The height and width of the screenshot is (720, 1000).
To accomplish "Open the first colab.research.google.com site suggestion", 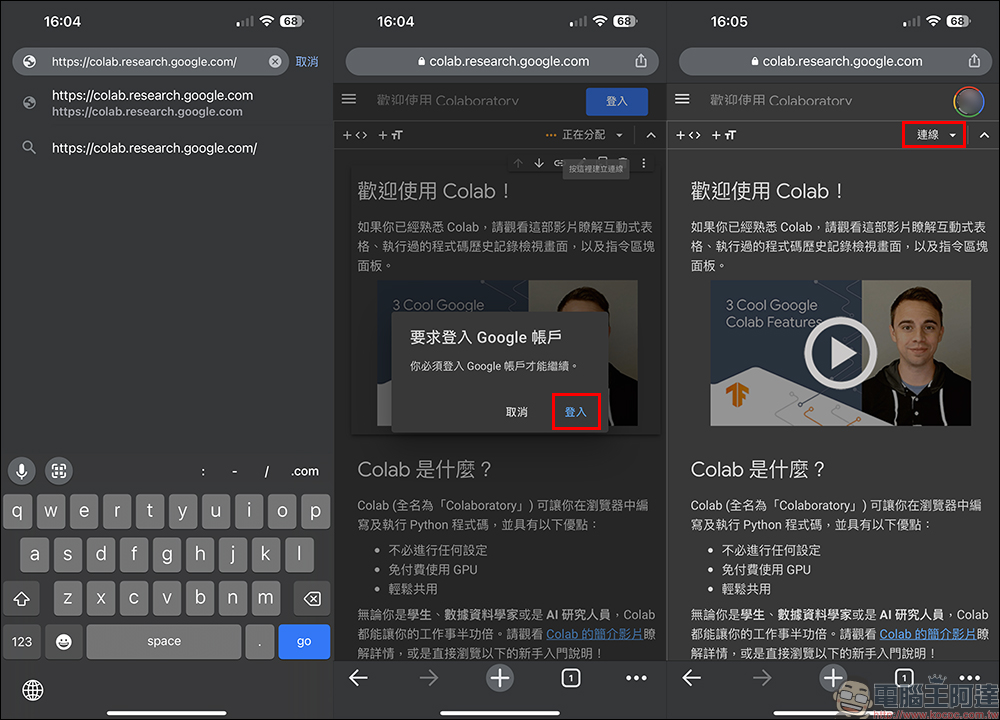I will point(152,103).
